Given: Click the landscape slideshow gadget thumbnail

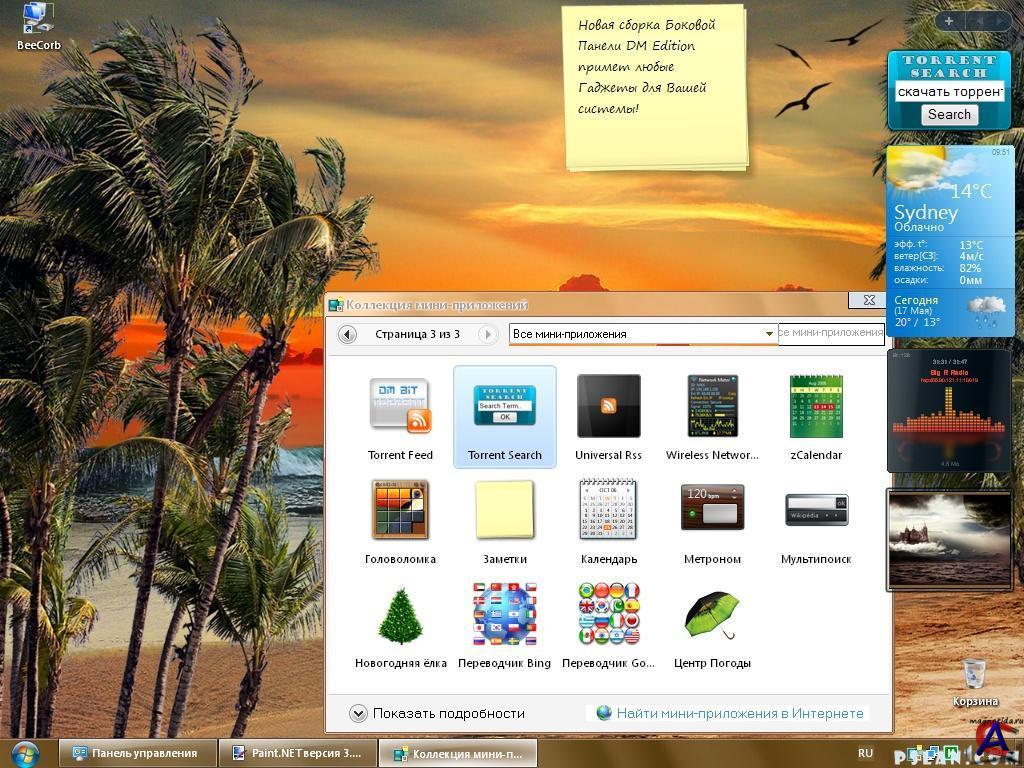Looking at the screenshot, I should (x=949, y=538).
